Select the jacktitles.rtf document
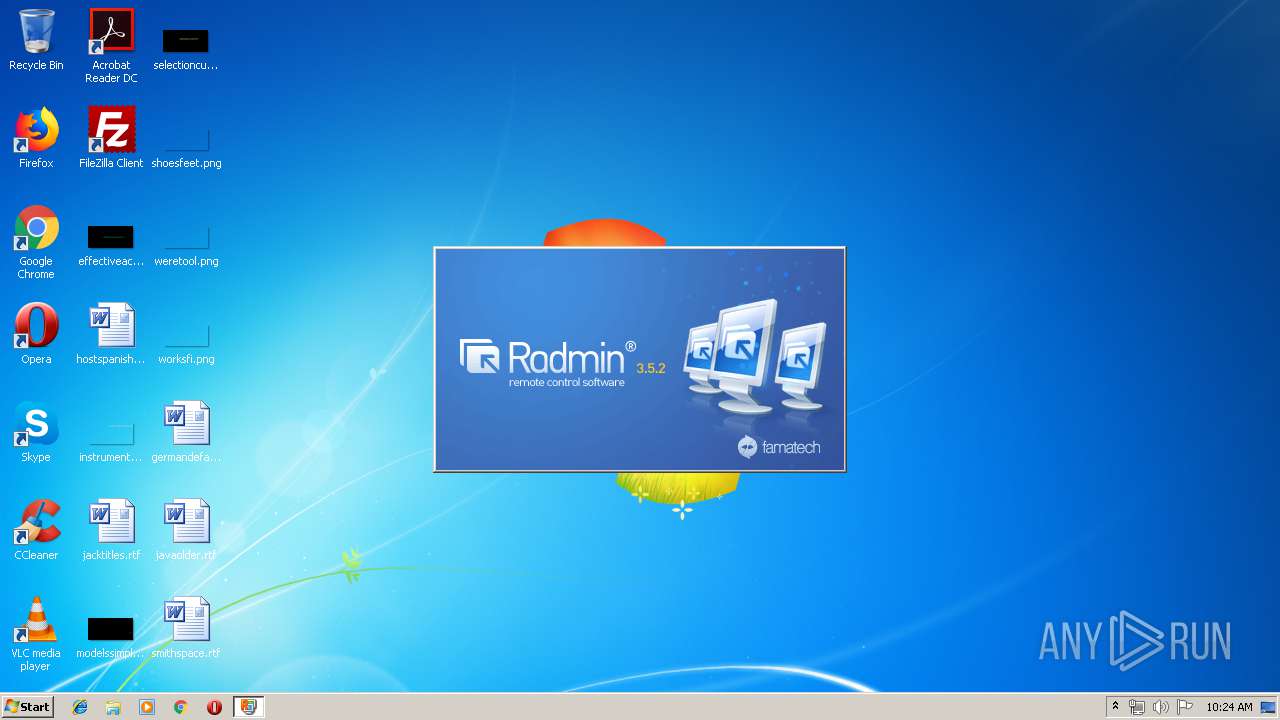Screen dimensions: 1280x720 click(x=111, y=530)
